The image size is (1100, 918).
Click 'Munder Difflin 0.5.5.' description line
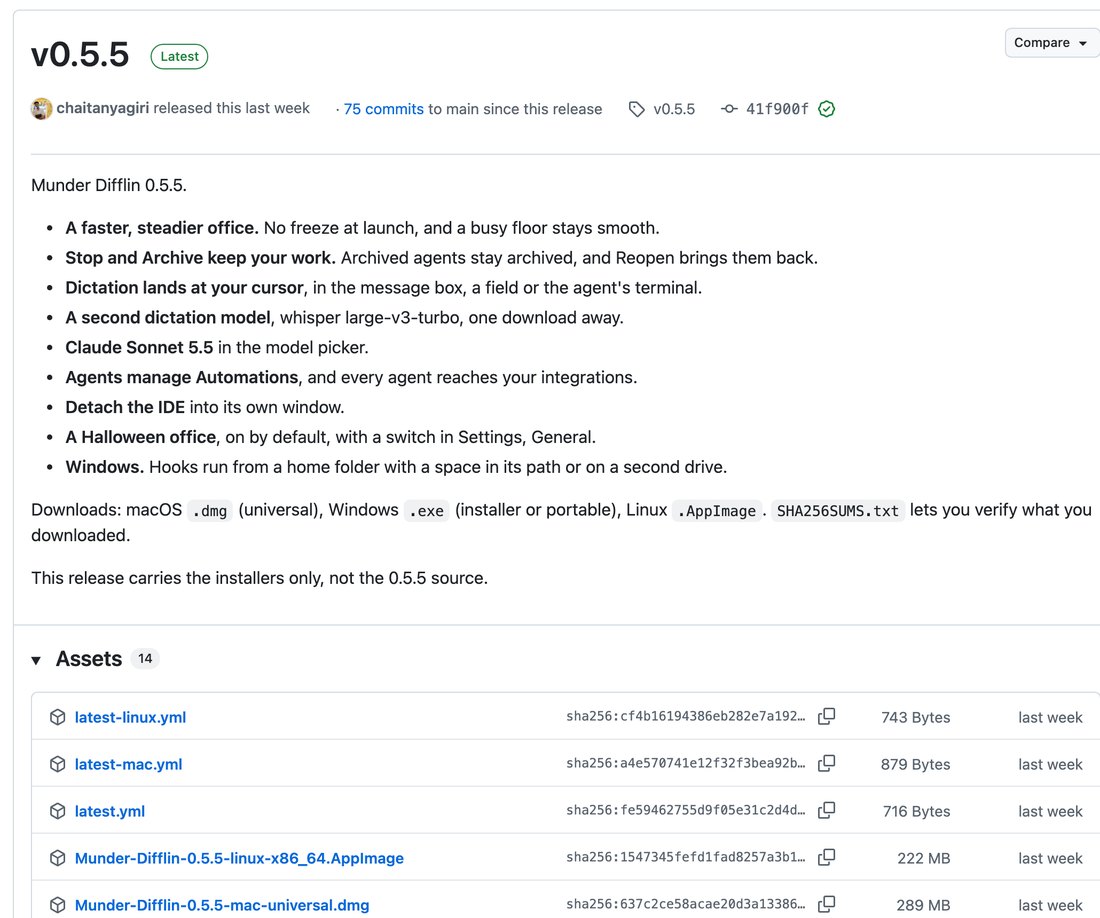coord(109,185)
